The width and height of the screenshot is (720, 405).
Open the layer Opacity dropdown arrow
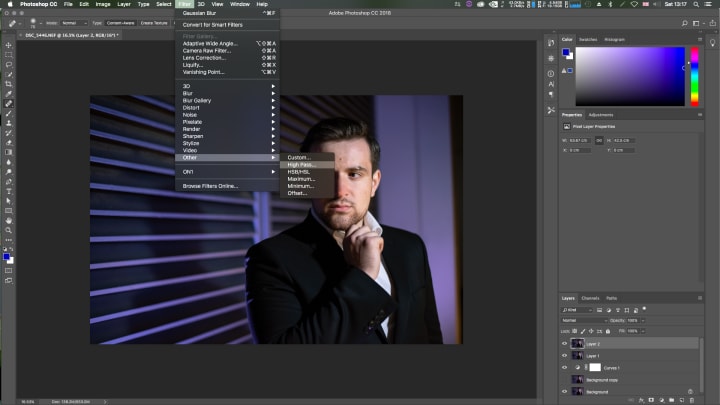[643, 321]
